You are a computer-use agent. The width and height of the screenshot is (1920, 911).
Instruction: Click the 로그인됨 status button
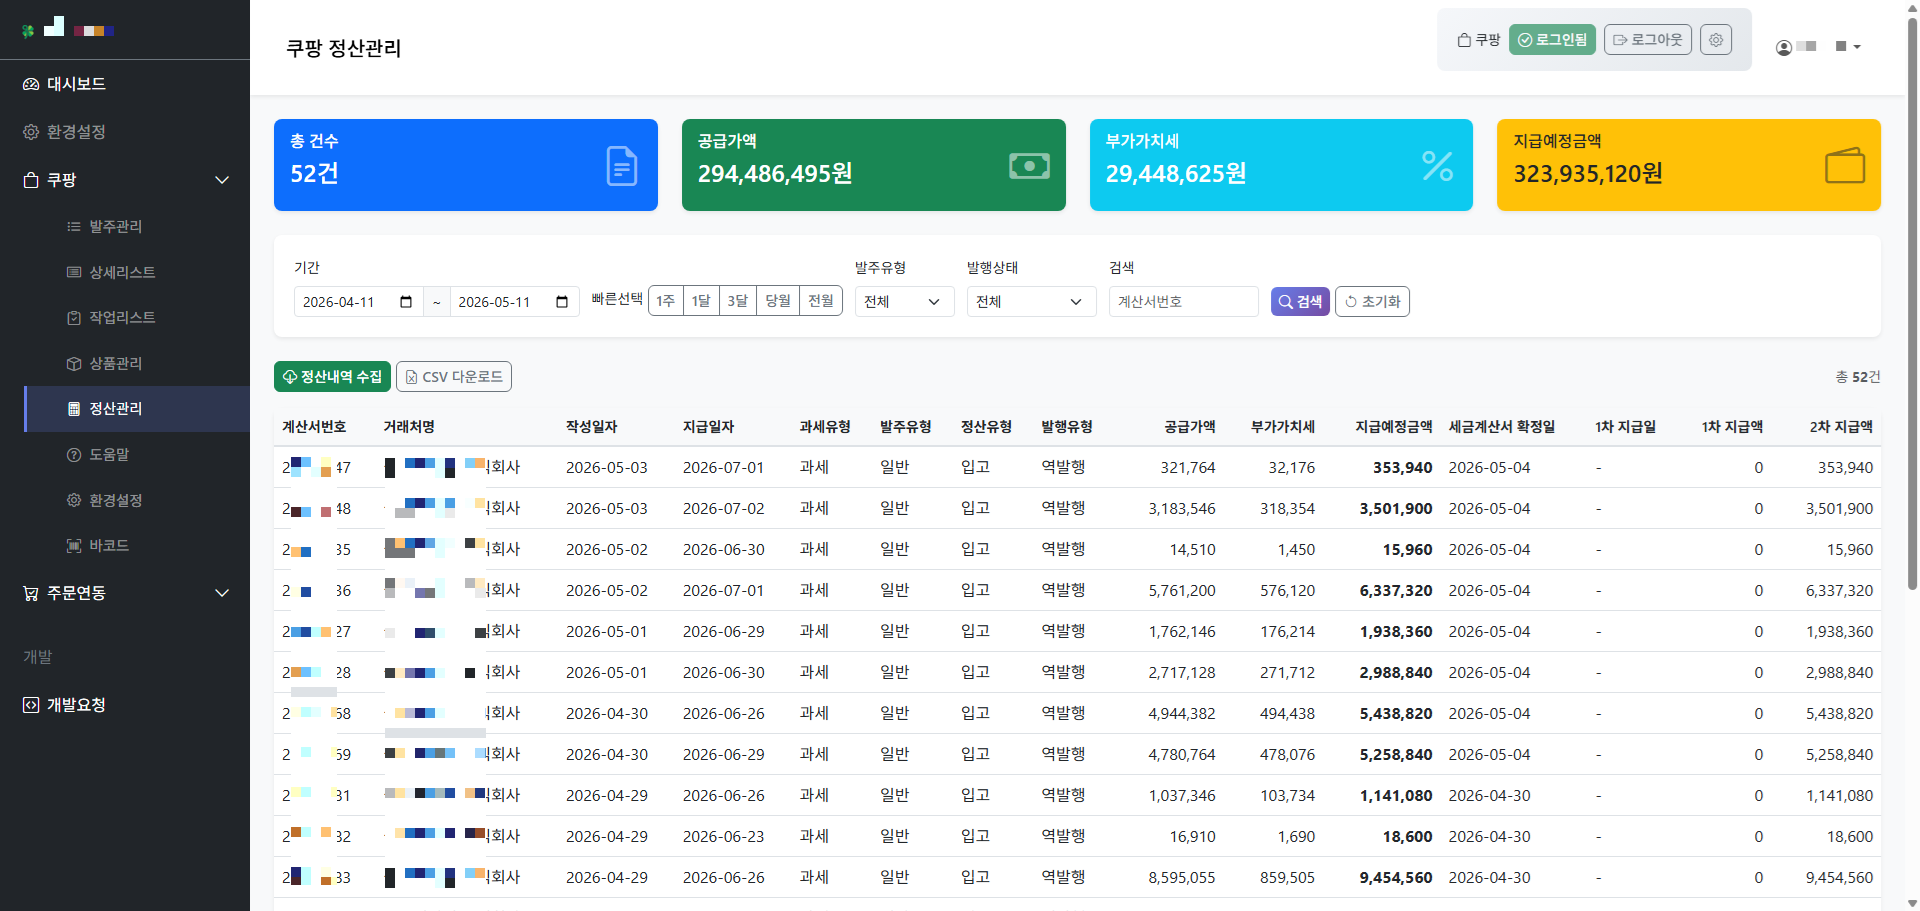click(x=1552, y=40)
